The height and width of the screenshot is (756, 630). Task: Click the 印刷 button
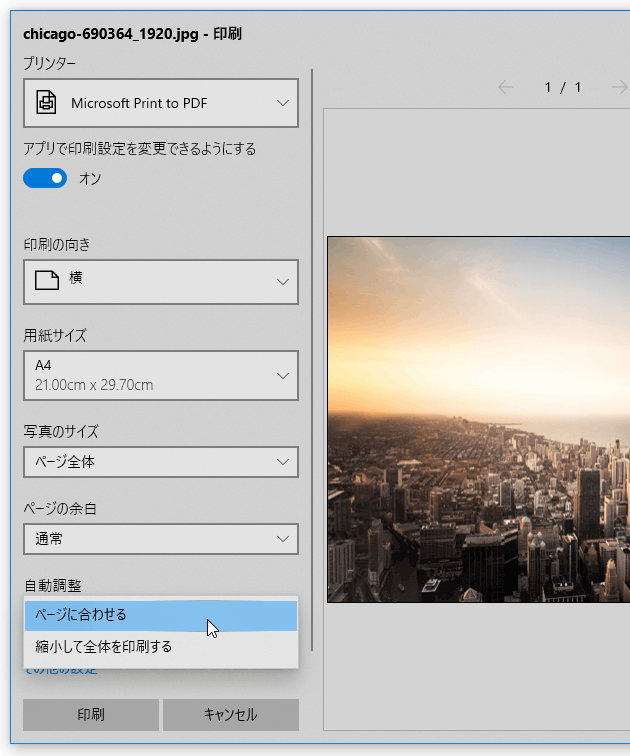pos(91,715)
